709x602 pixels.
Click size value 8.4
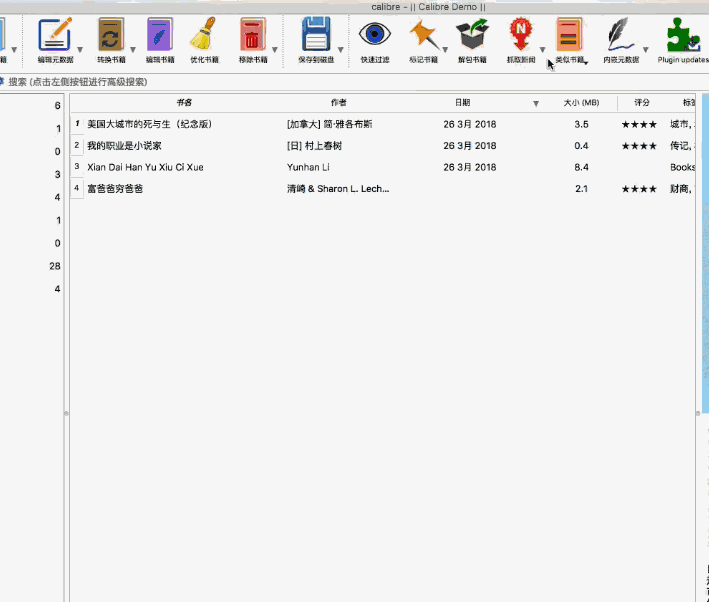581,167
